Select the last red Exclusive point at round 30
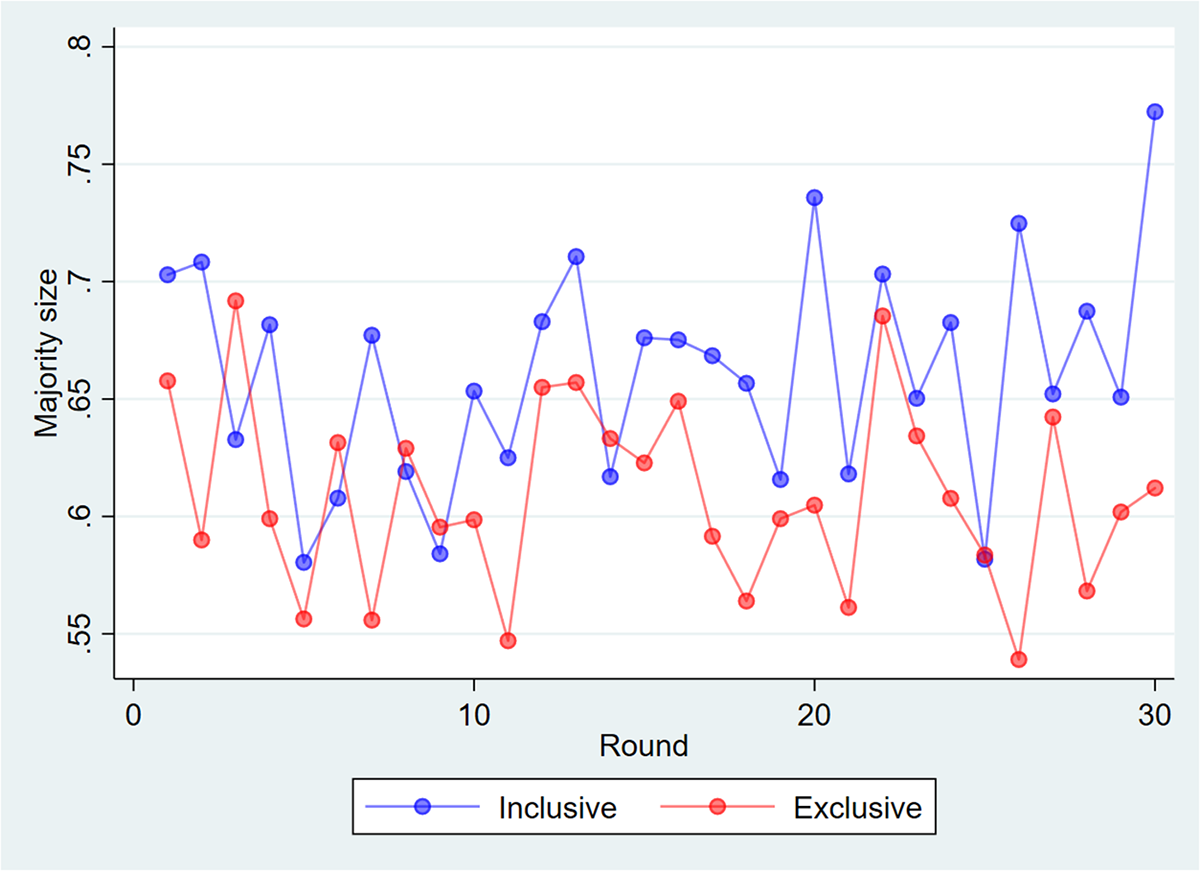 1155,488
